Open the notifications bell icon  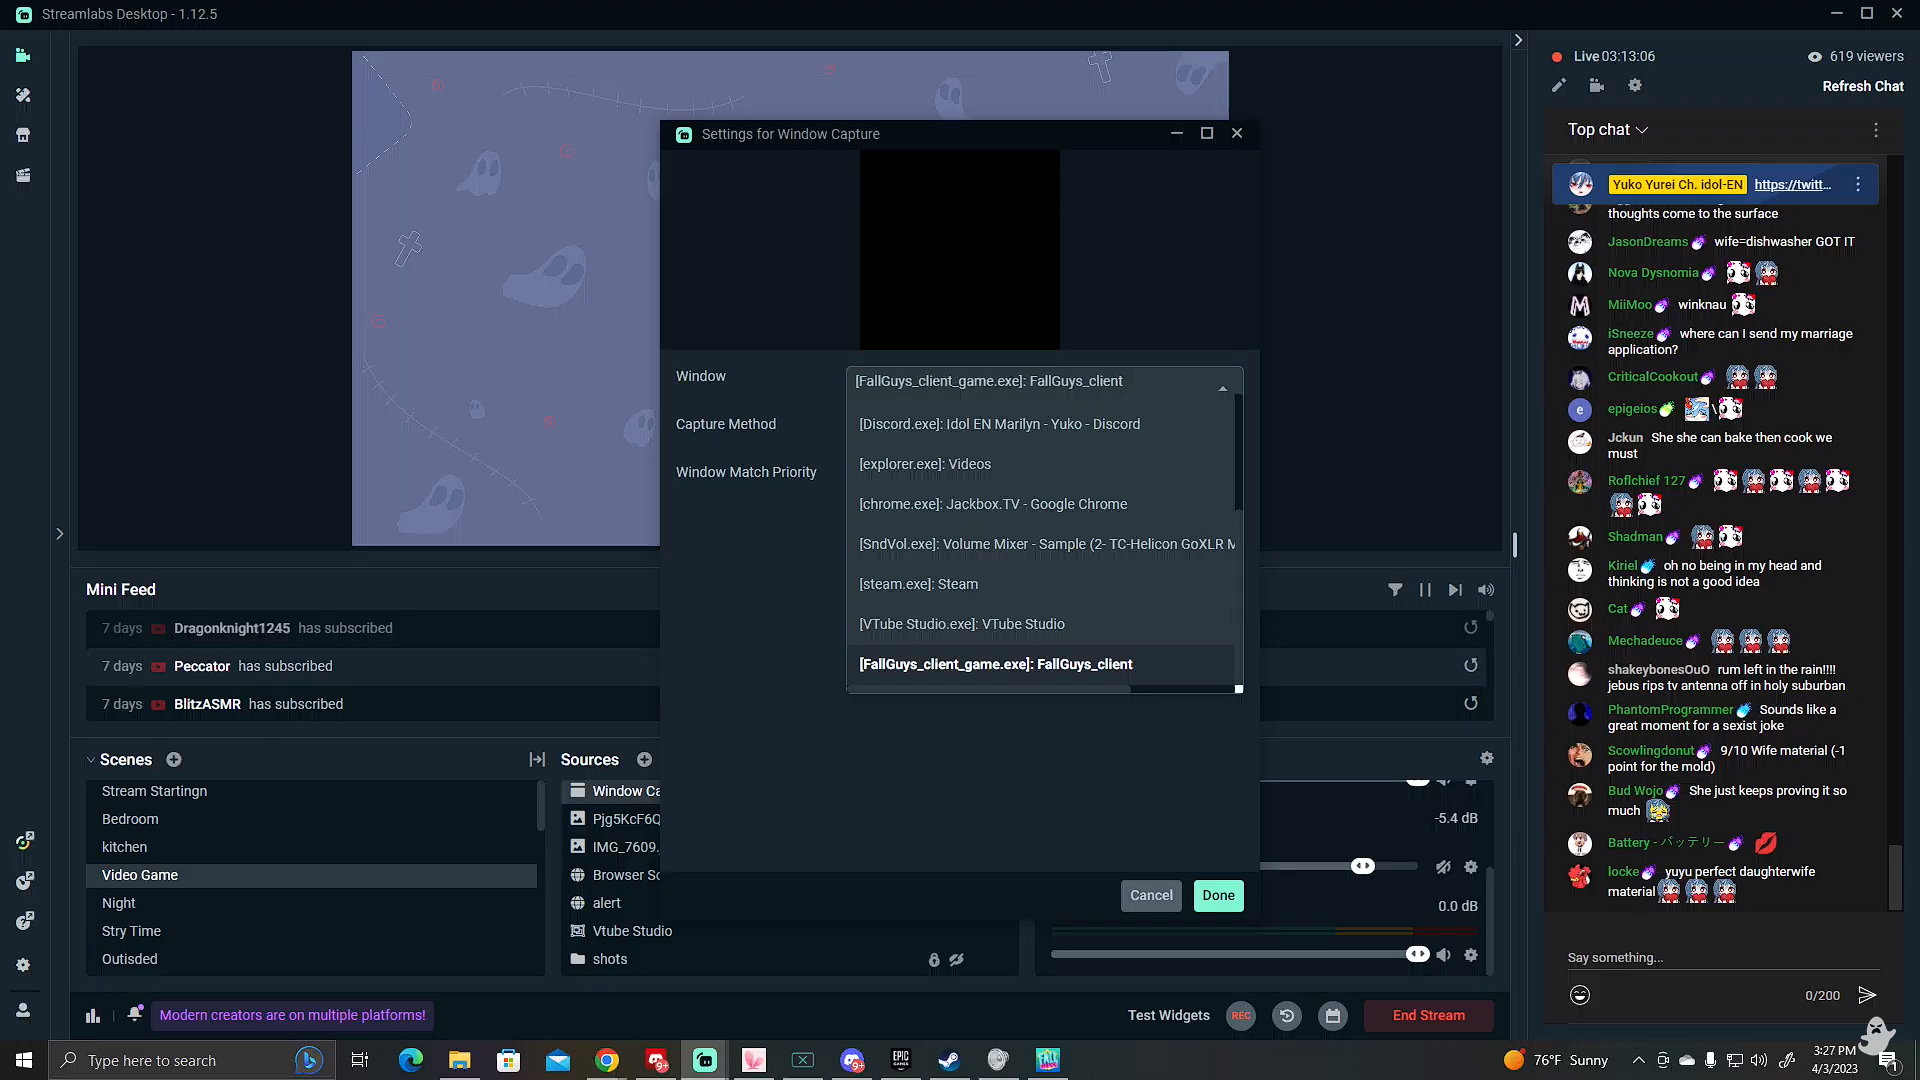pos(135,1014)
